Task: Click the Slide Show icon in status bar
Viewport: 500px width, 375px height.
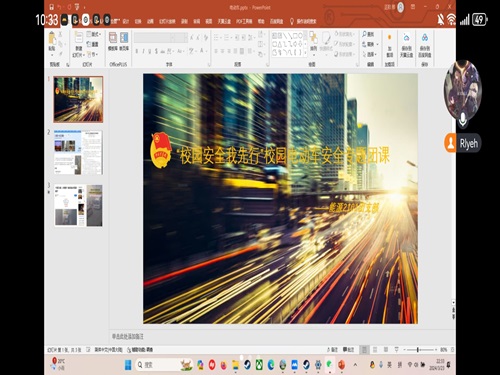Action: [x=396, y=350]
